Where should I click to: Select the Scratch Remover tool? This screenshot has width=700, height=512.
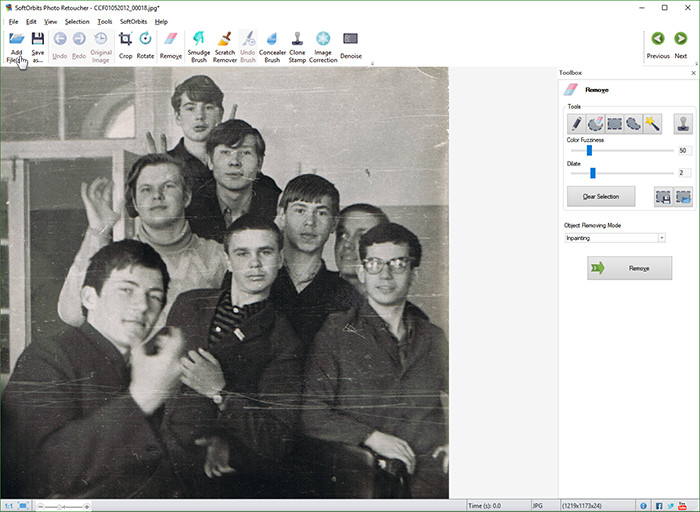coord(225,39)
